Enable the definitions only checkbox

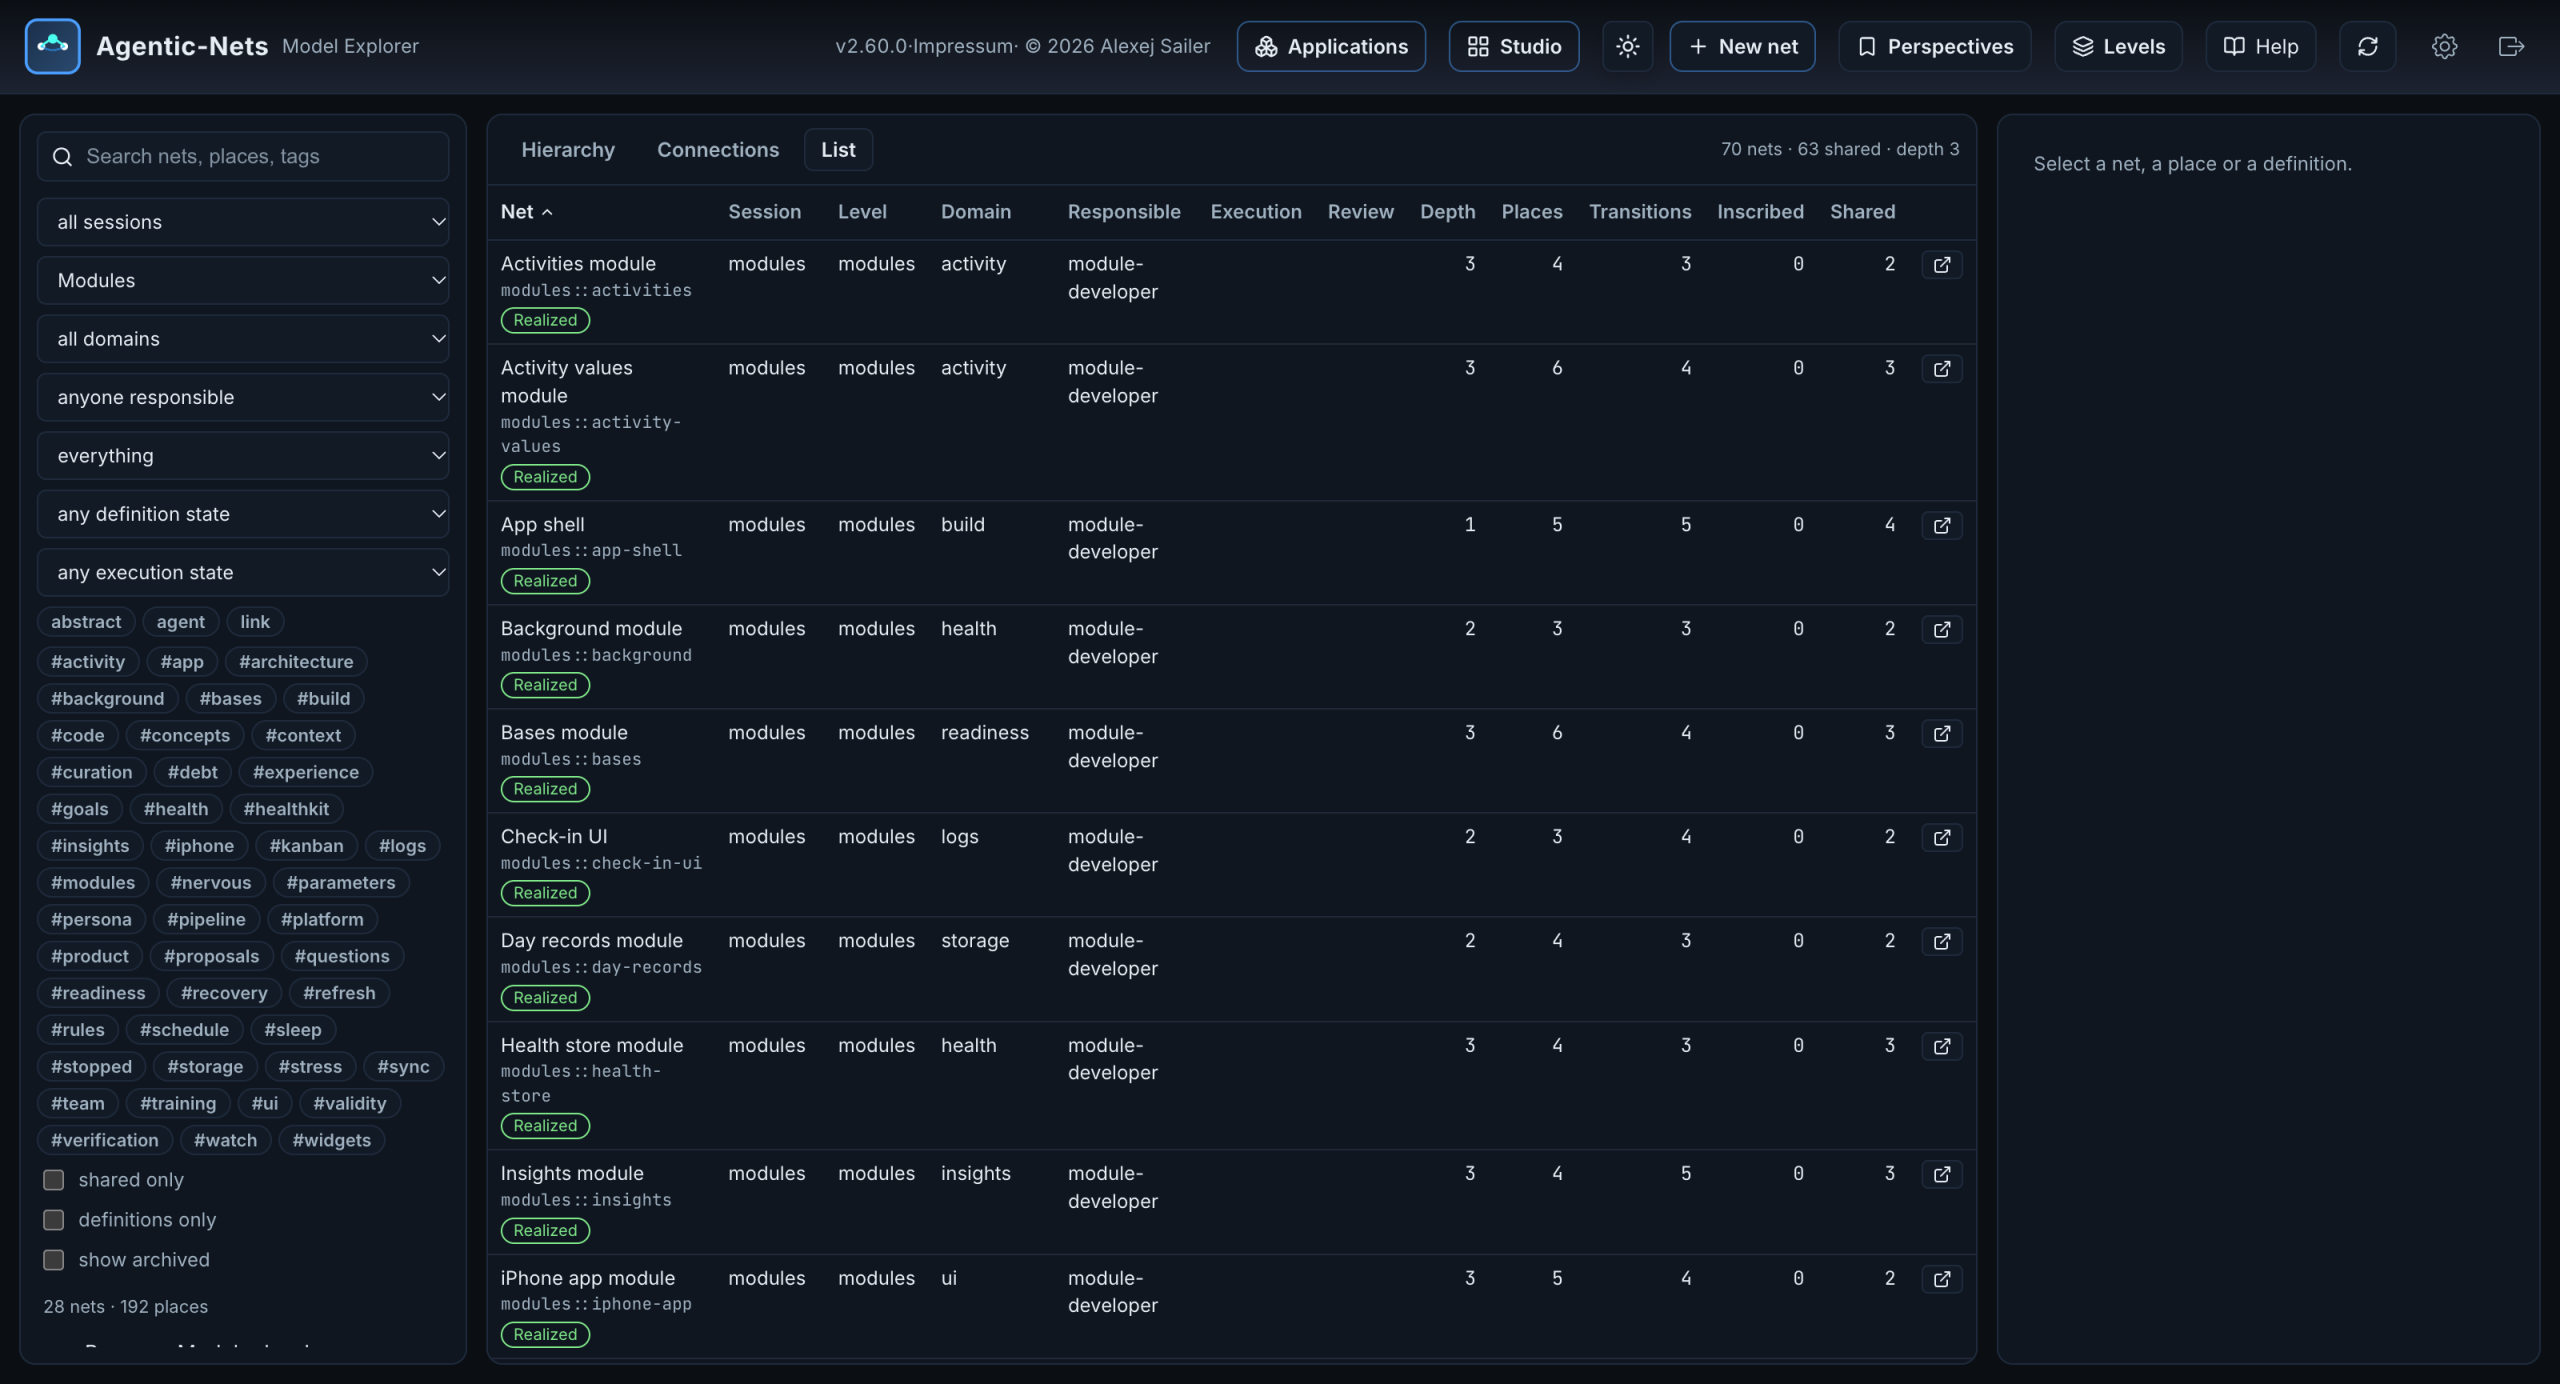(x=54, y=1220)
